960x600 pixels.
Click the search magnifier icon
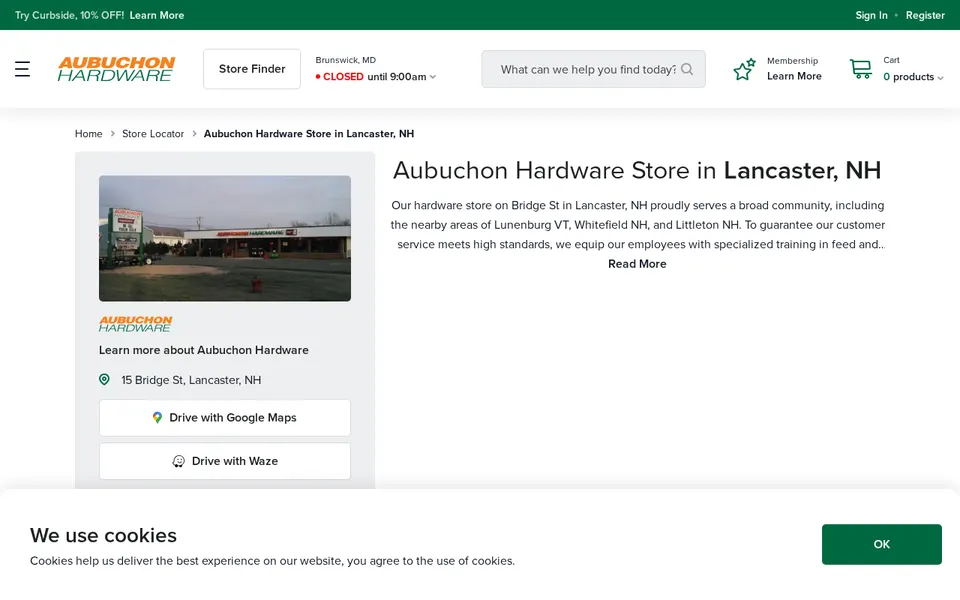pos(687,69)
